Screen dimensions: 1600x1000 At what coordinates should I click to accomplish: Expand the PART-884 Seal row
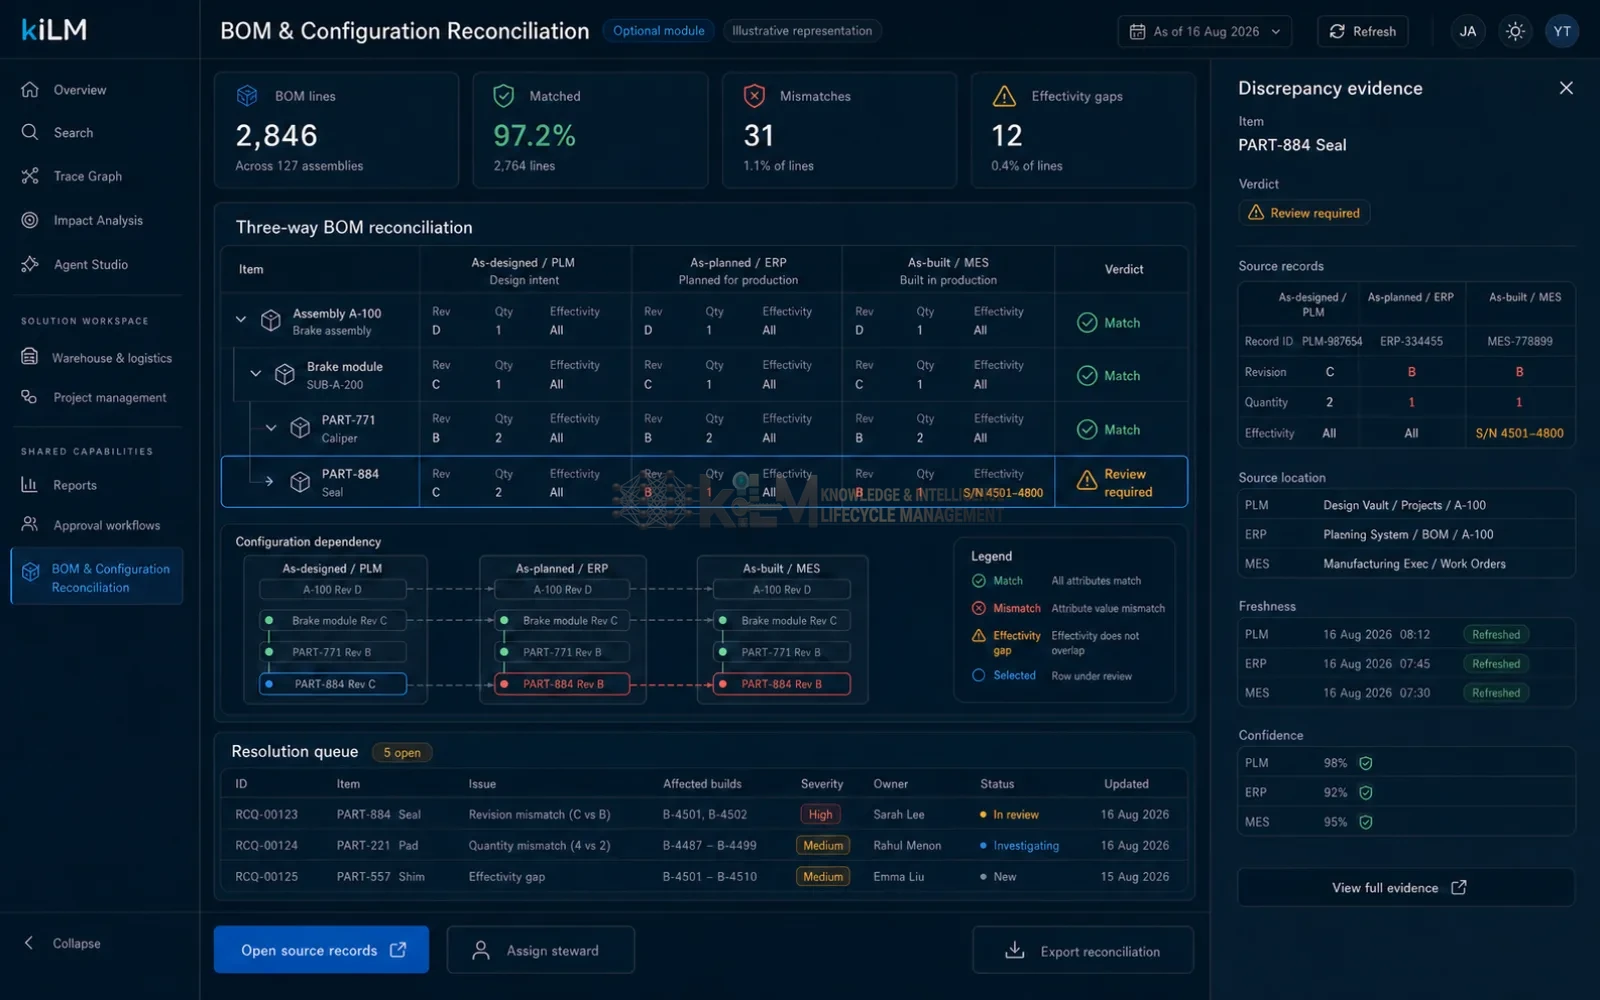(269, 481)
